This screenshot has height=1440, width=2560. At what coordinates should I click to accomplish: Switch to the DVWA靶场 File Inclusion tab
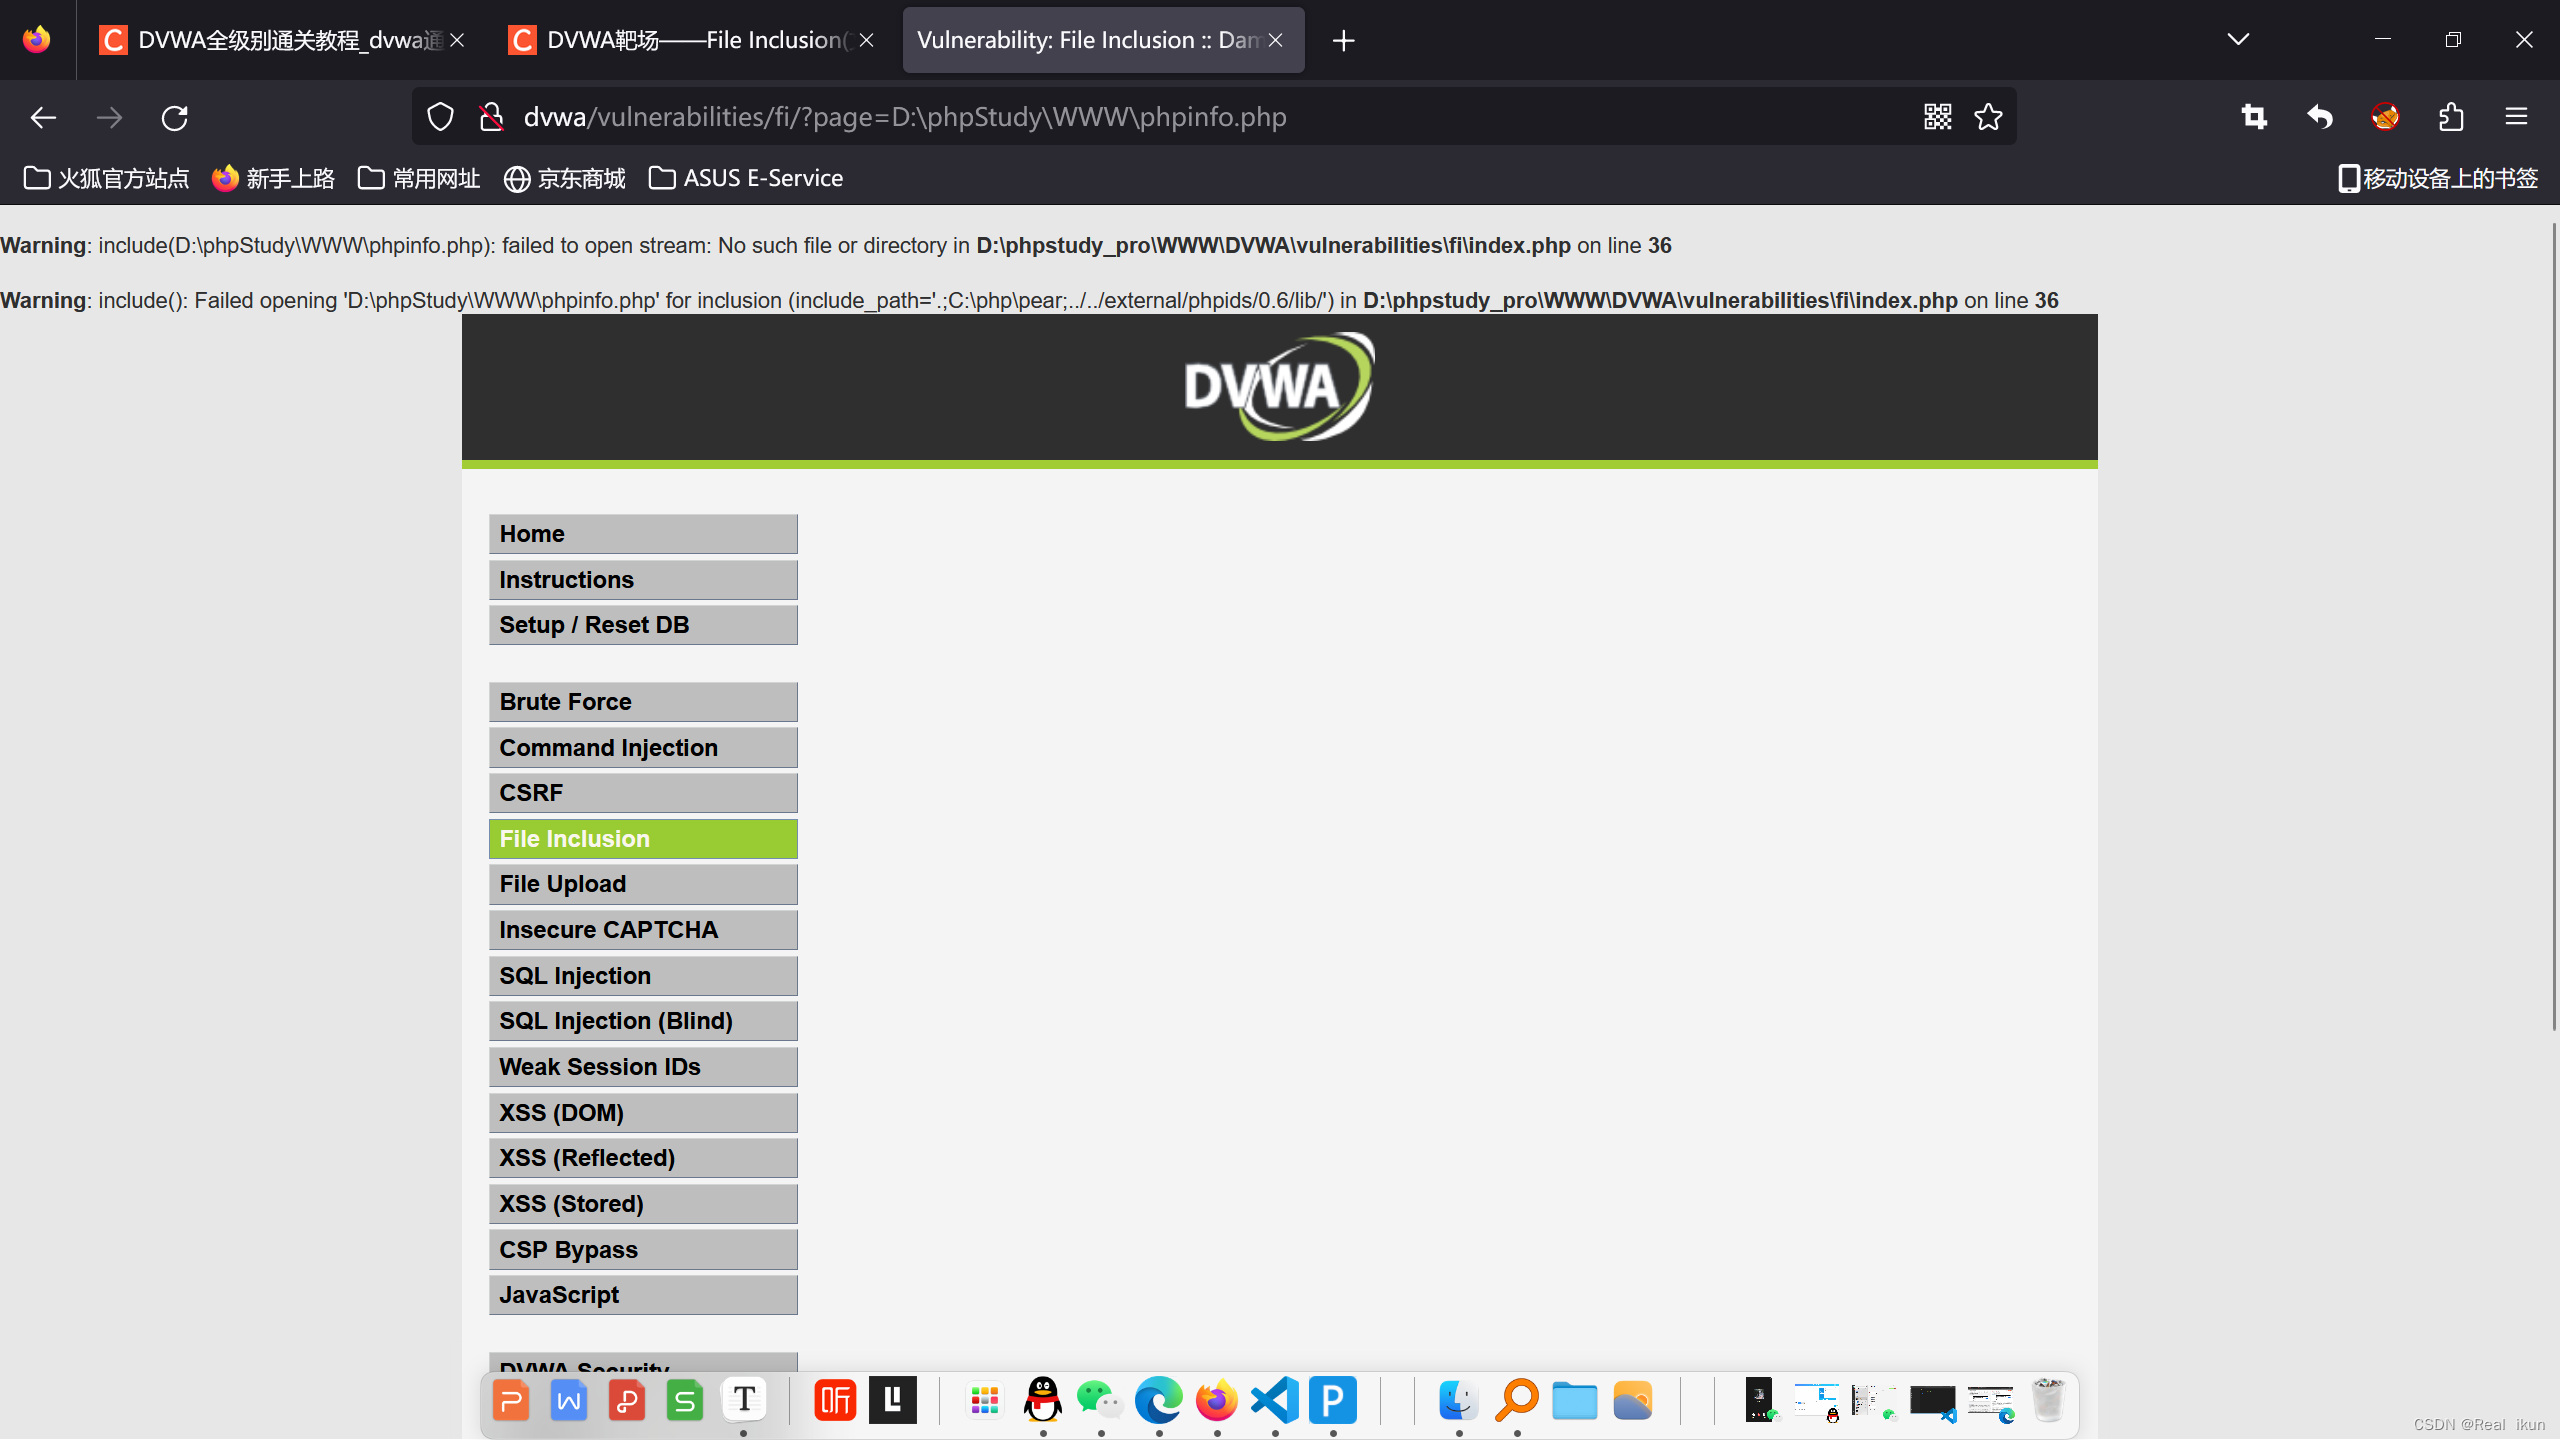click(x=690, y=40)
